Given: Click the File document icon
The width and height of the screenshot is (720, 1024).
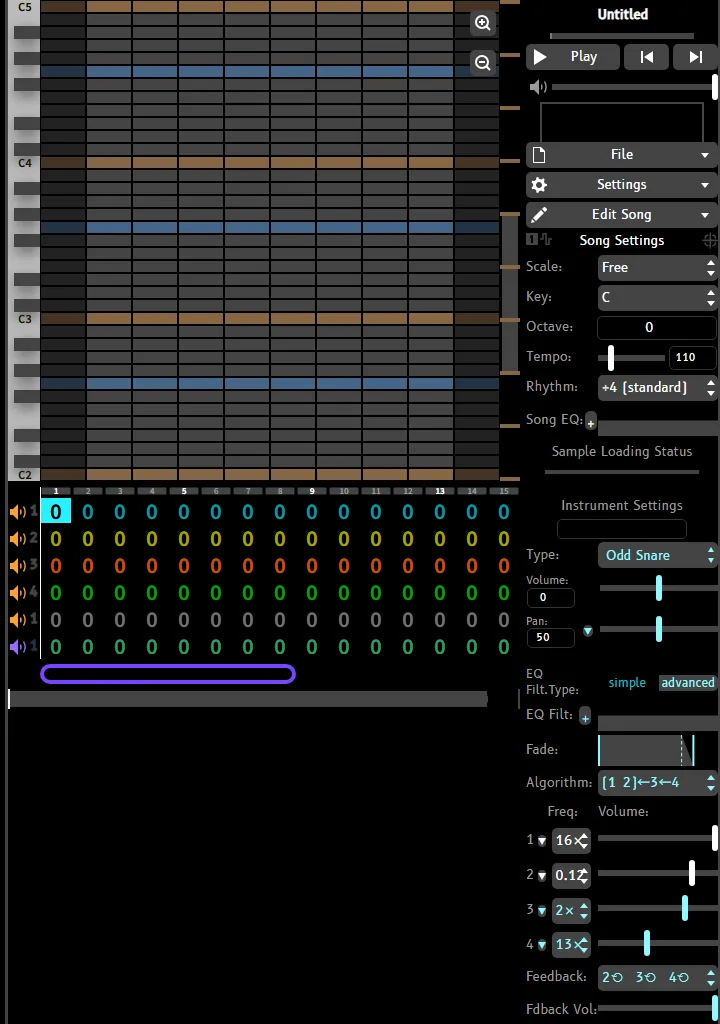Looking at the screenshot, I should pyautogui.click(x=539, y=155).
